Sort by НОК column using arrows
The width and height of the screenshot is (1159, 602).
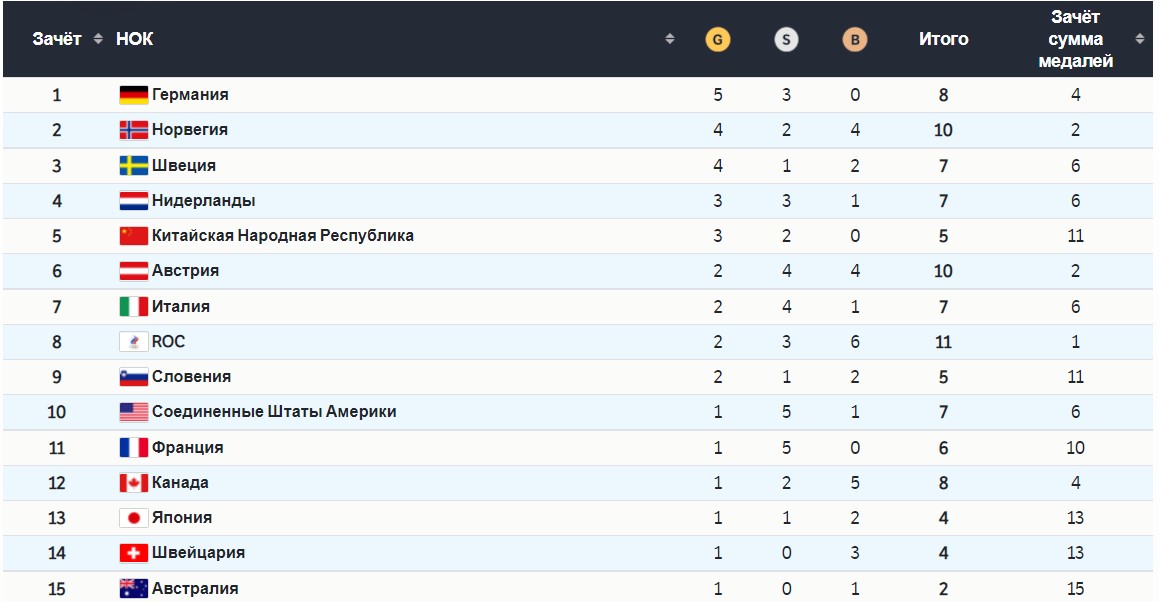click(670, 39)
